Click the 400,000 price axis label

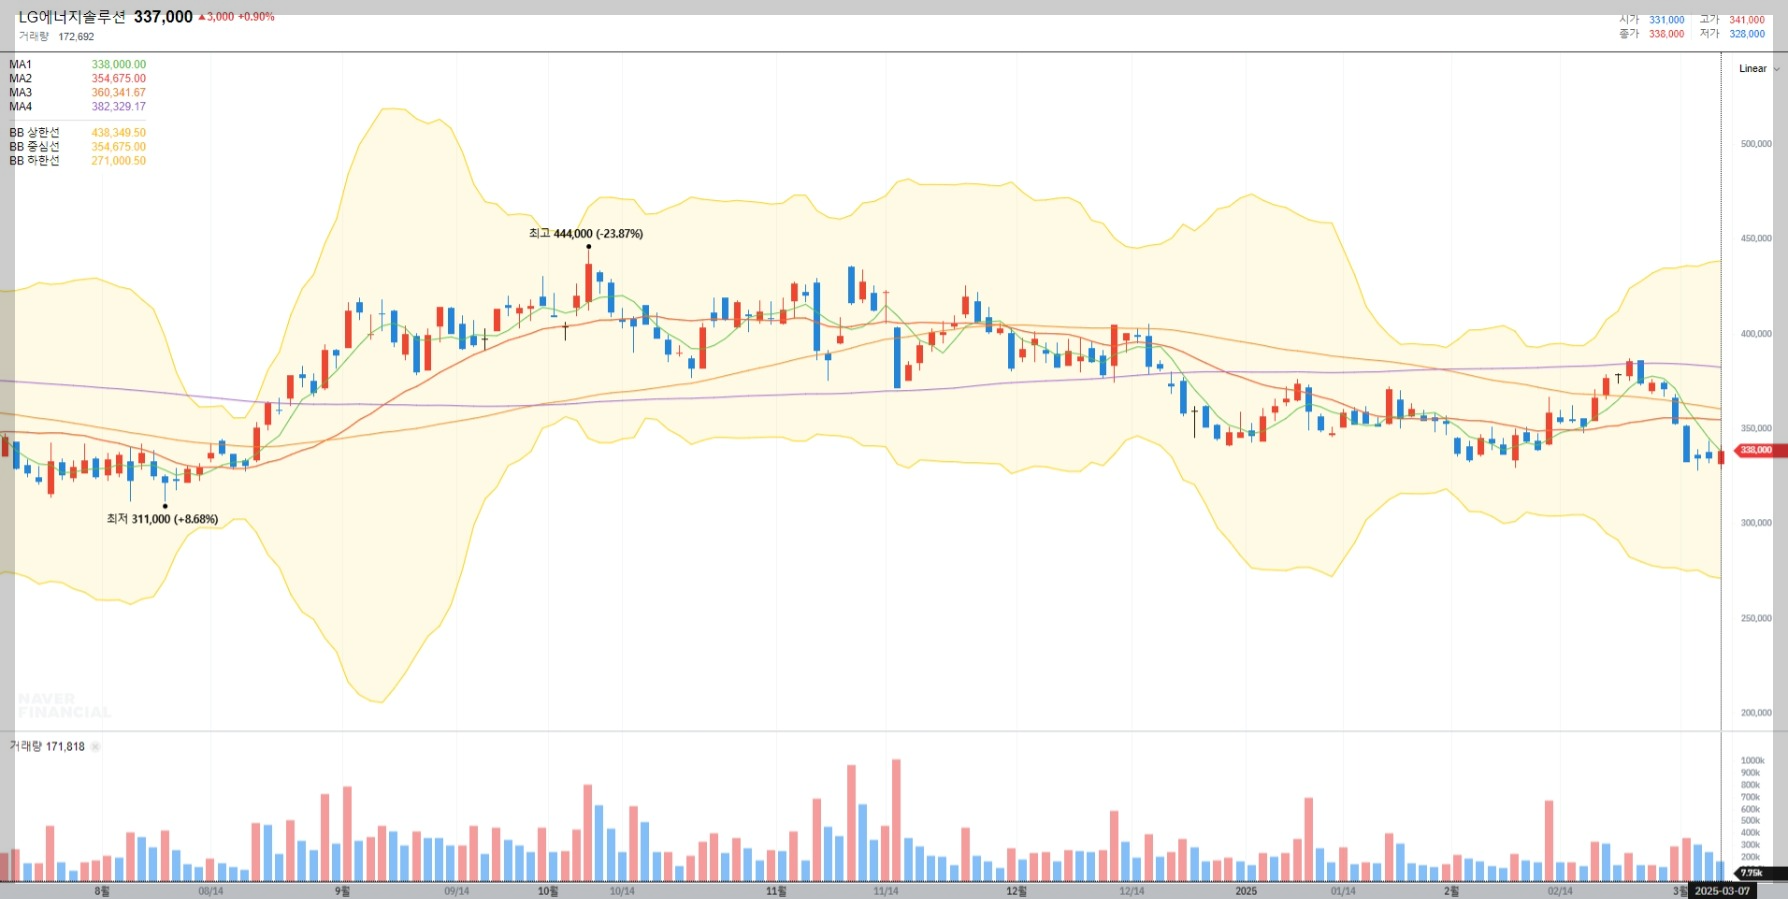[x=1756, y=334]
